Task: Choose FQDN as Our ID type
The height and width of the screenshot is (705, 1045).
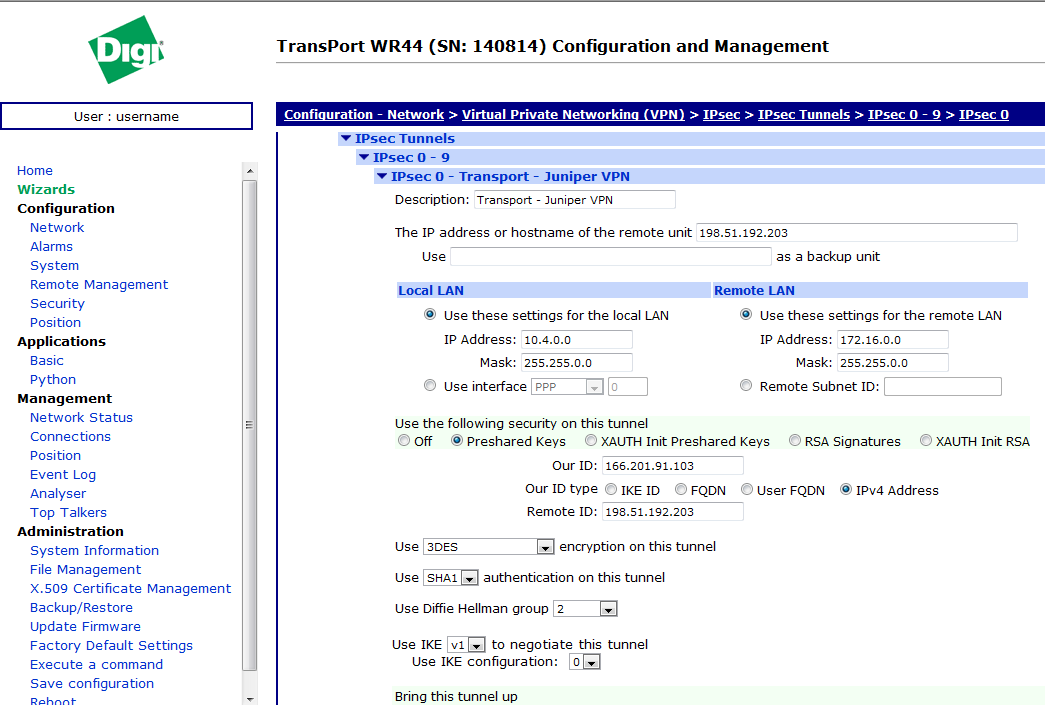Action: click(x=681, y=490)
